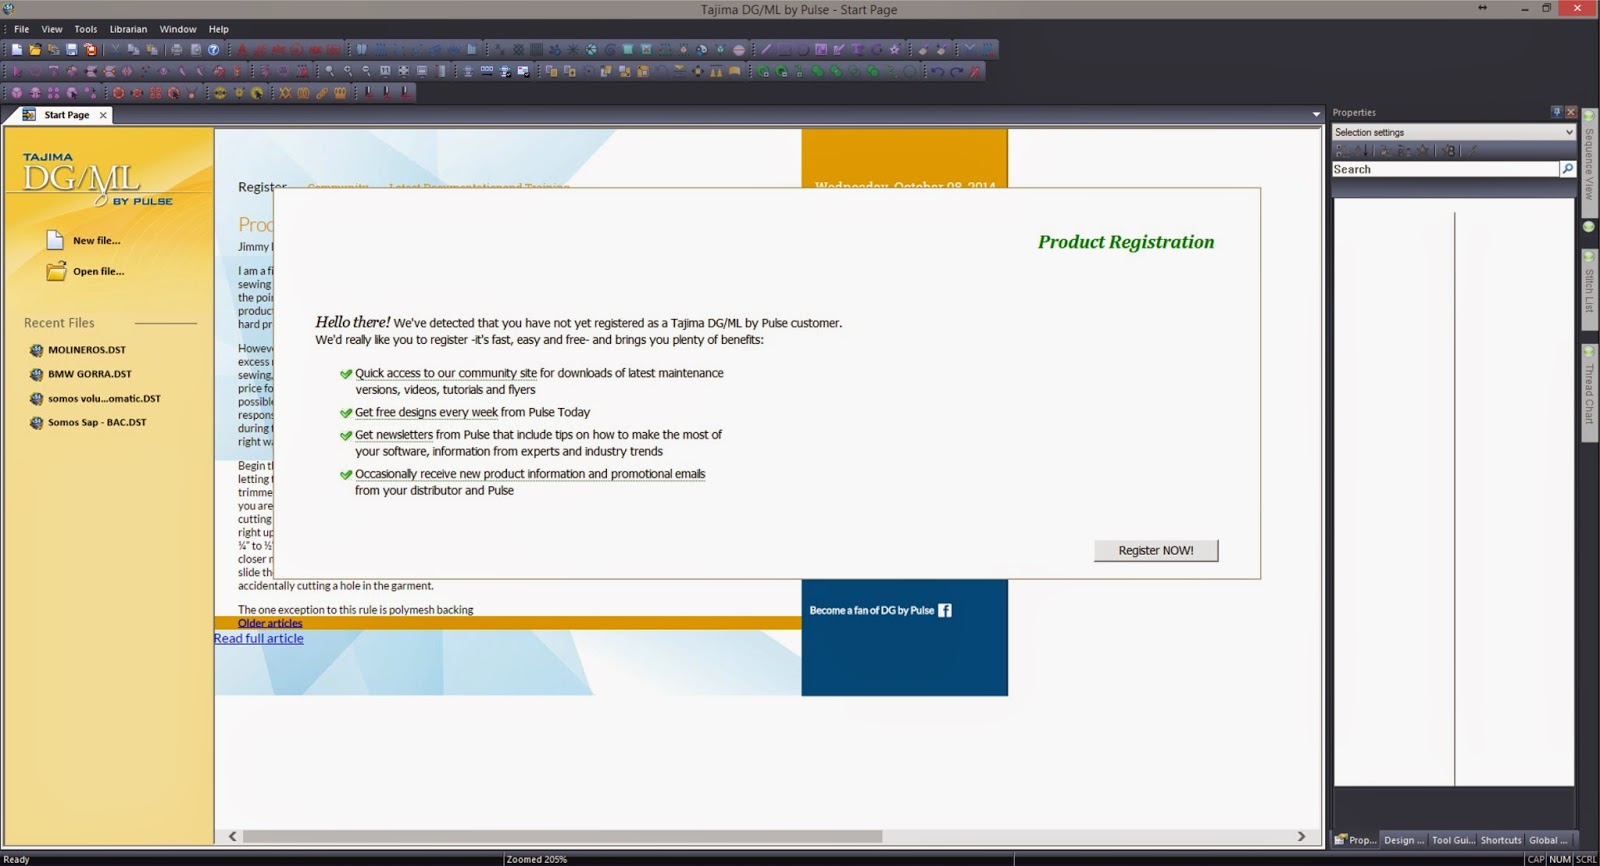
Task: Click the Zoom in magnifier icon
Action: (x=348, y=71)
